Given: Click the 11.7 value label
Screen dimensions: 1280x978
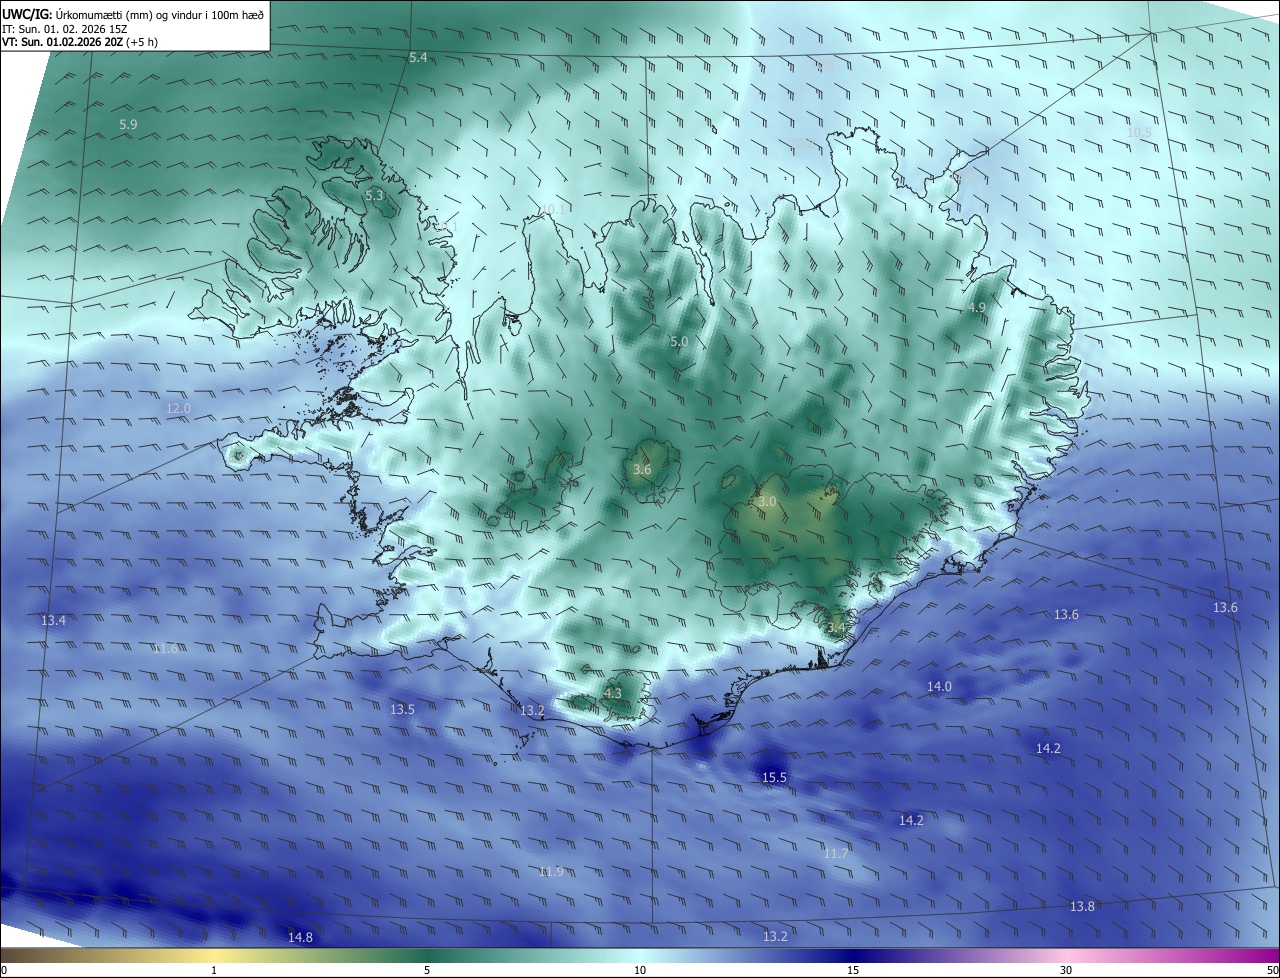Looking at the screenshot, I should pos(836,853).
